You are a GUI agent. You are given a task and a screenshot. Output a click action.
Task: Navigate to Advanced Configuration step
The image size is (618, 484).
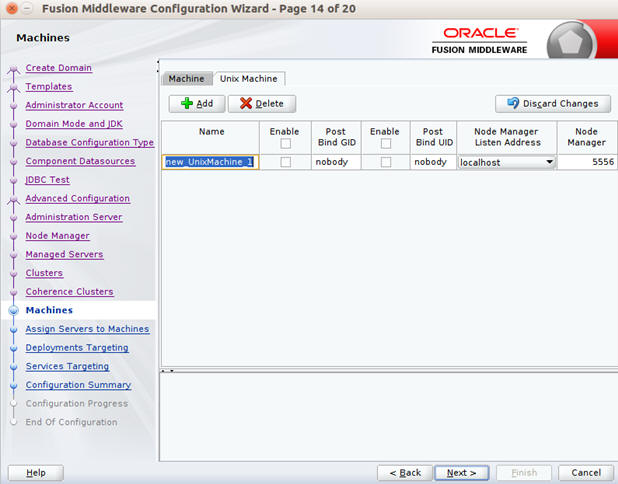[x=78, y=198]
